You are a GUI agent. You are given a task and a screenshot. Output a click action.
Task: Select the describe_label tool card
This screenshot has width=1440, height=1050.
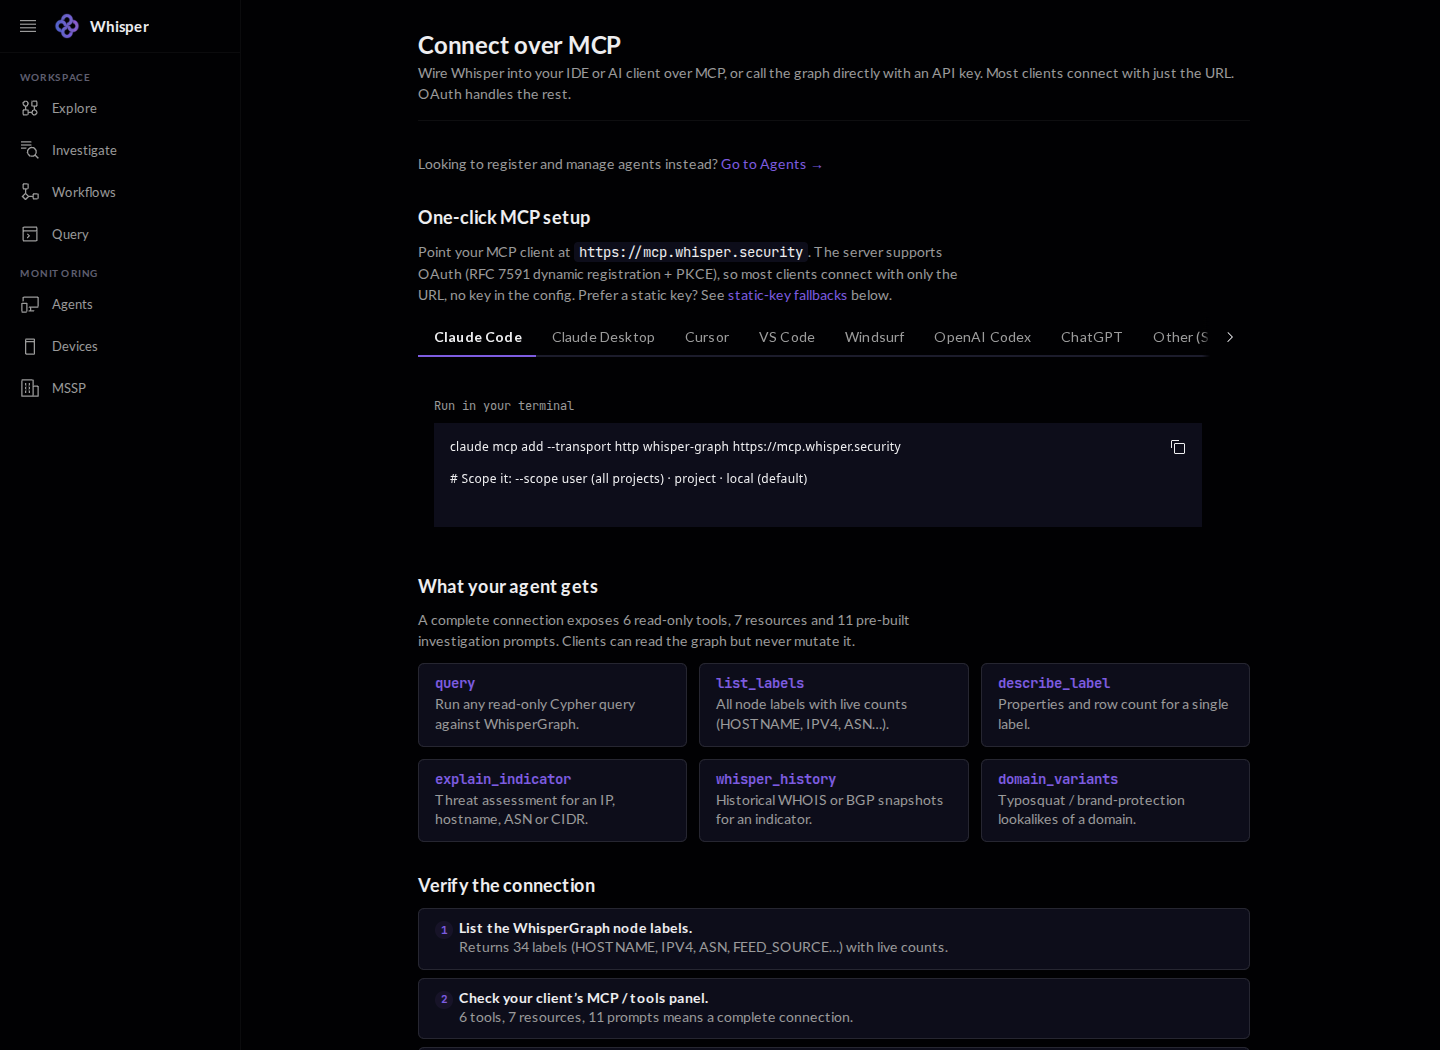(x=1115, y=705)
